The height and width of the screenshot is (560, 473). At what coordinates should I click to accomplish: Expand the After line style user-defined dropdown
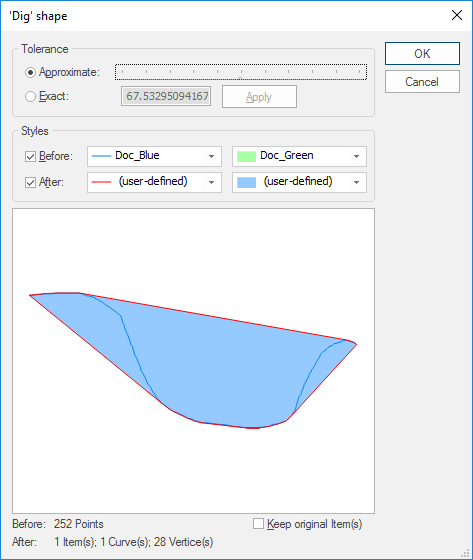coord(154,182)
